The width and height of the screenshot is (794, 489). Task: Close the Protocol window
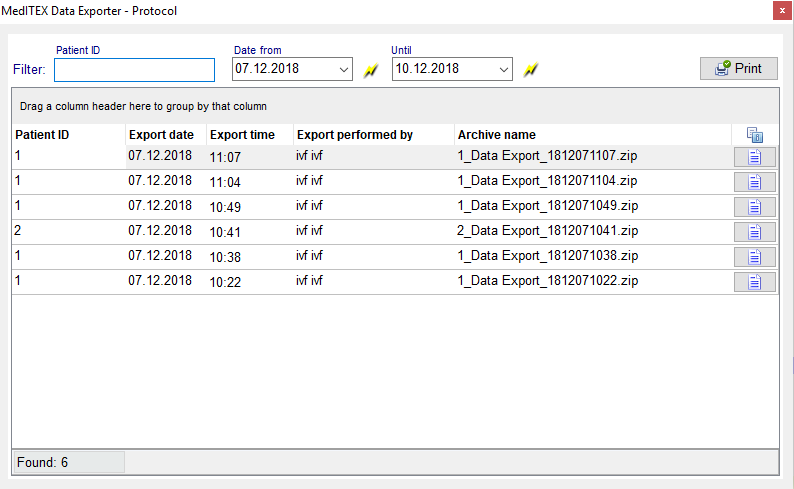[x=782, y=11]
